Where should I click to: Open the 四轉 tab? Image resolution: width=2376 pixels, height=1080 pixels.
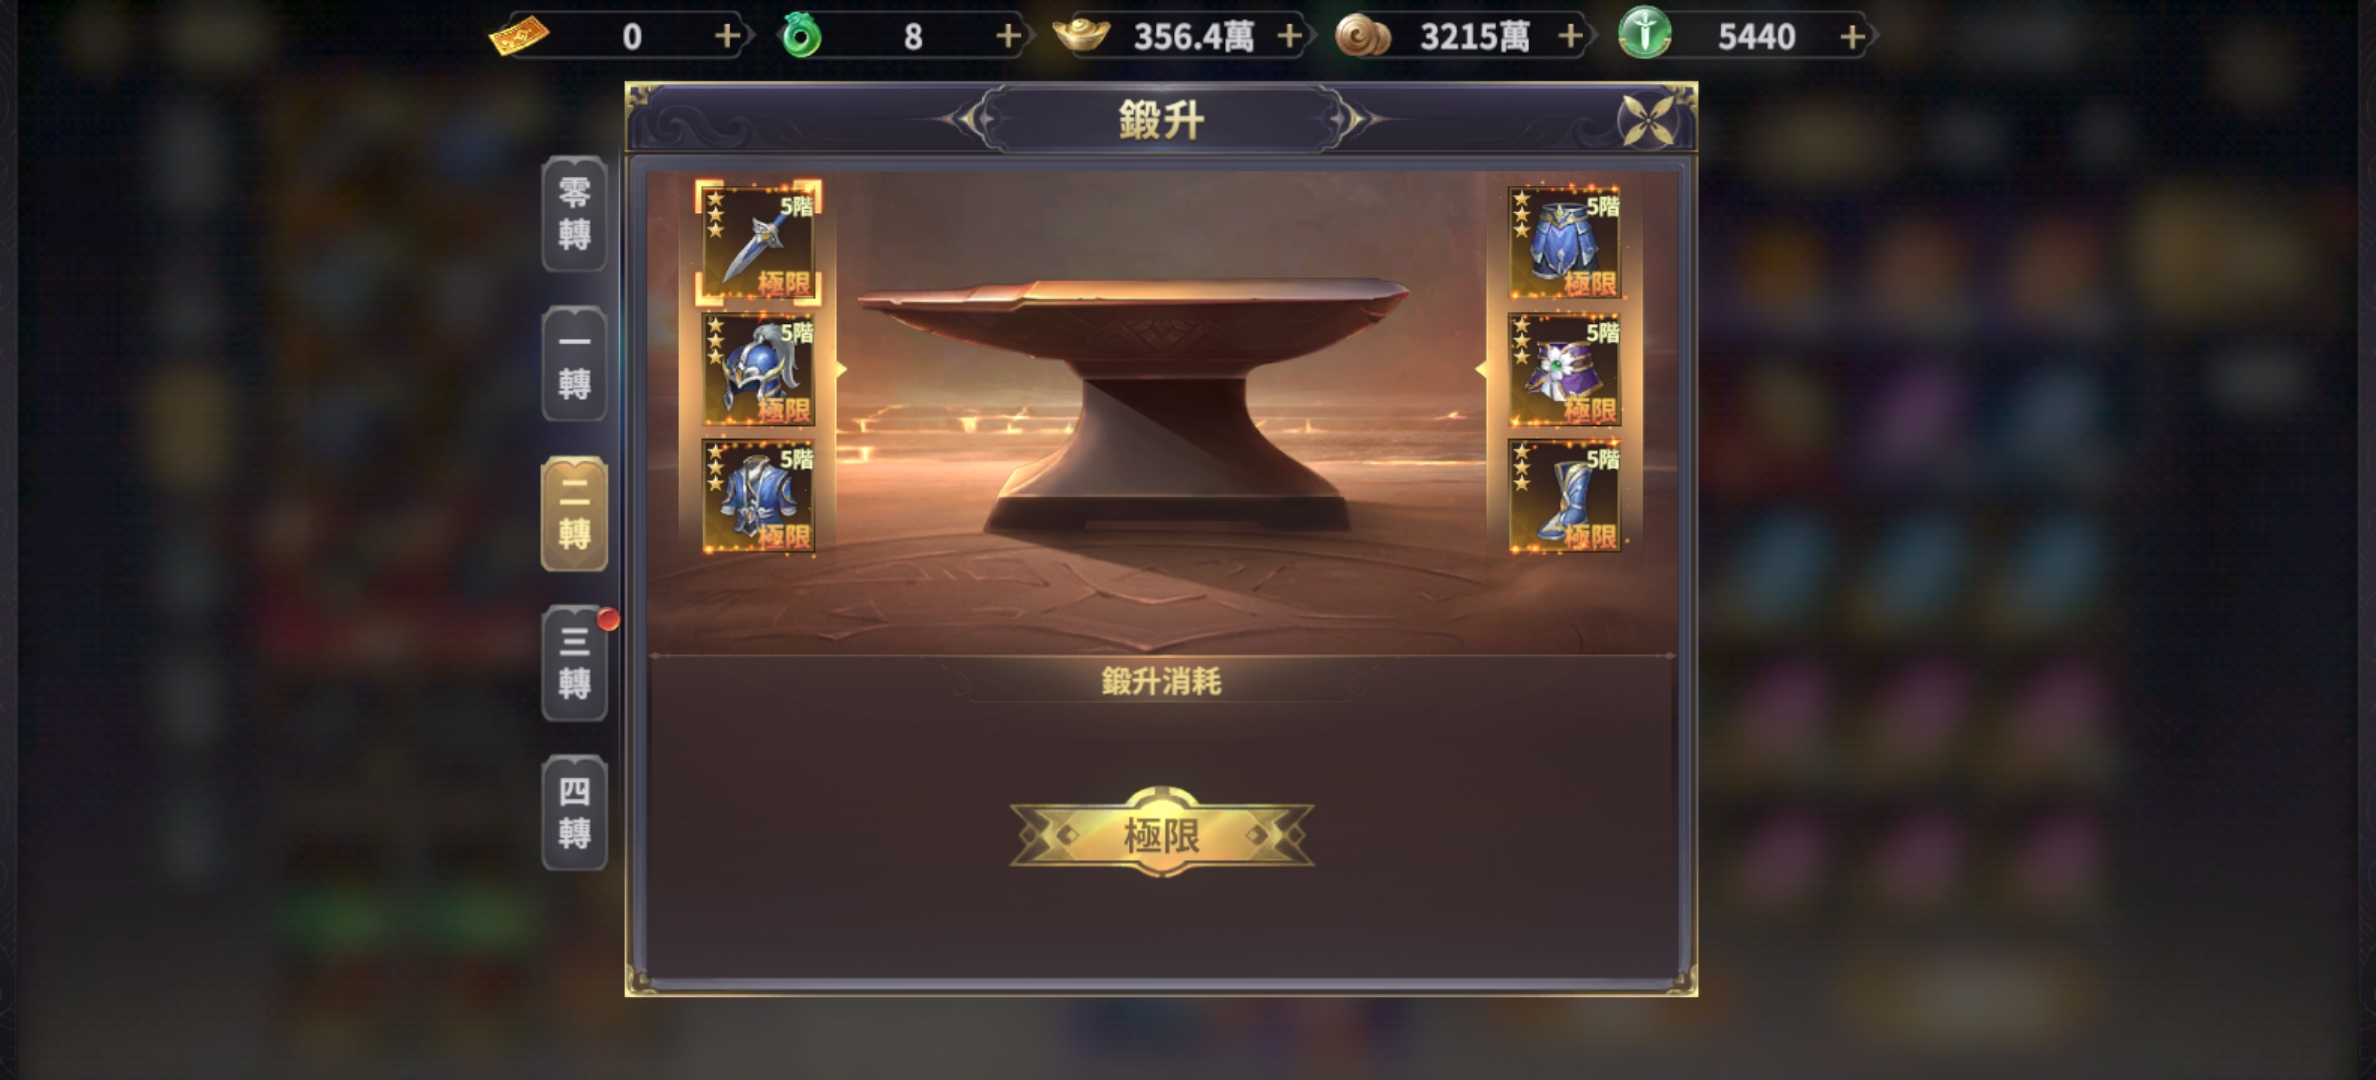574,813
